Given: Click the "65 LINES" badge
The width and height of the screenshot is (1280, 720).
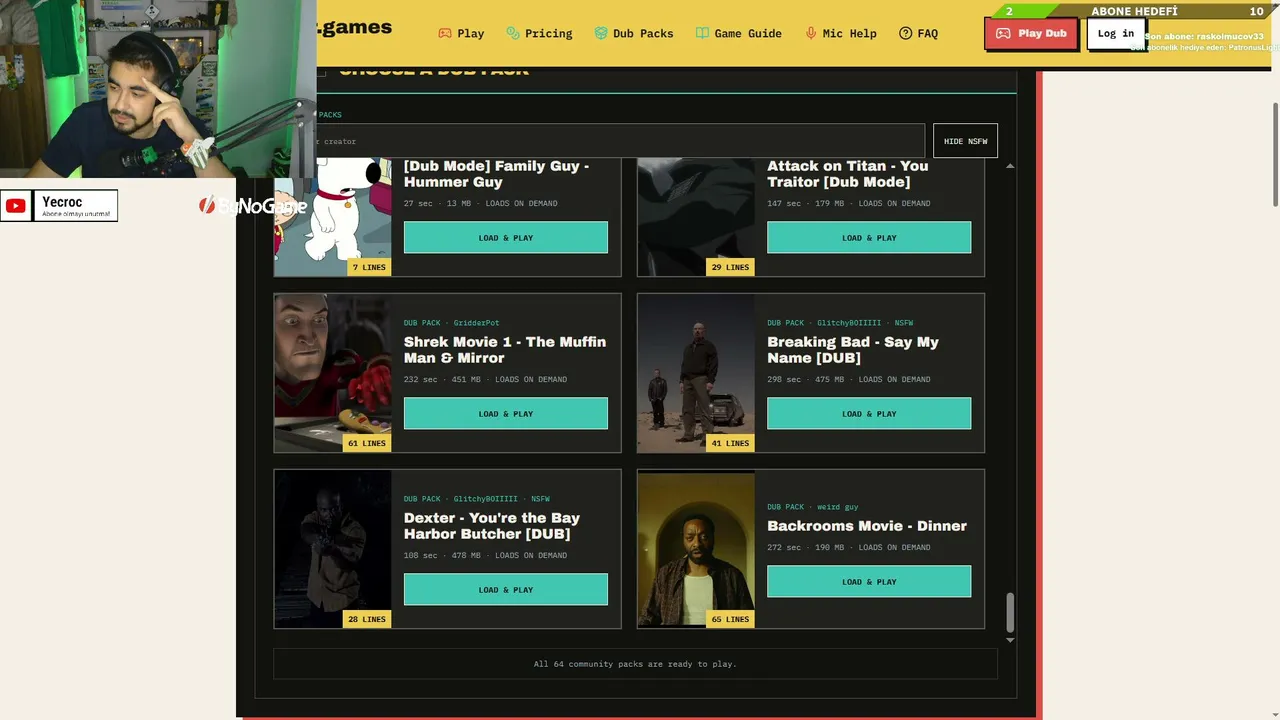Looking at the screenshot, I should pyautogui.click(x=730, y=619).
